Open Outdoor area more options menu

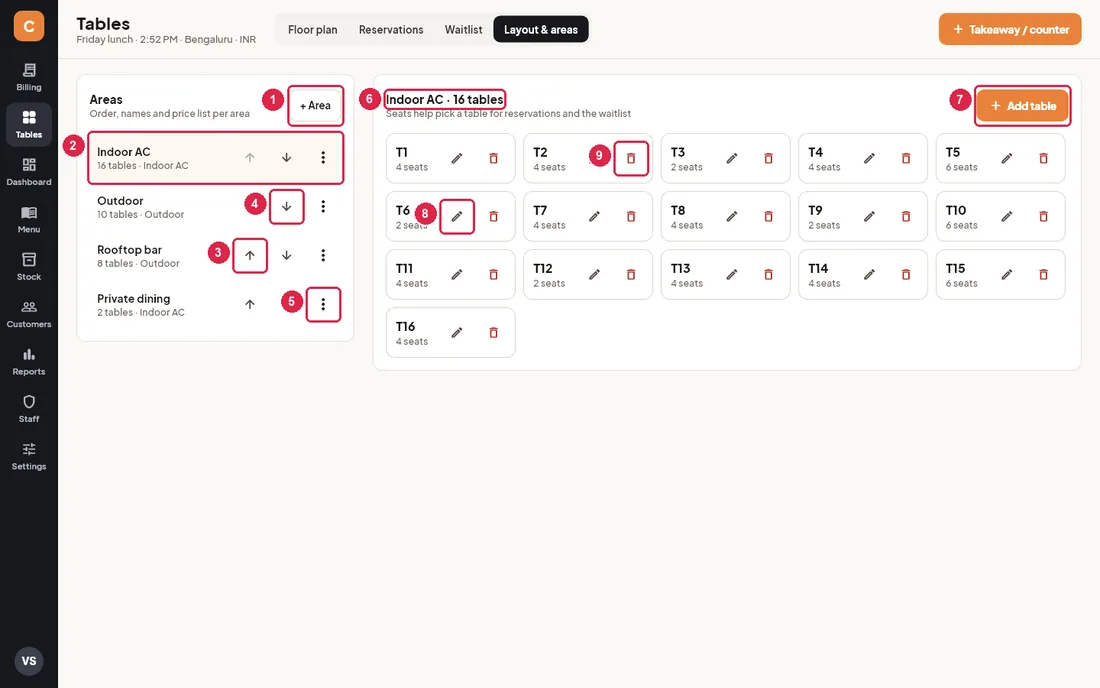[323, 207]
